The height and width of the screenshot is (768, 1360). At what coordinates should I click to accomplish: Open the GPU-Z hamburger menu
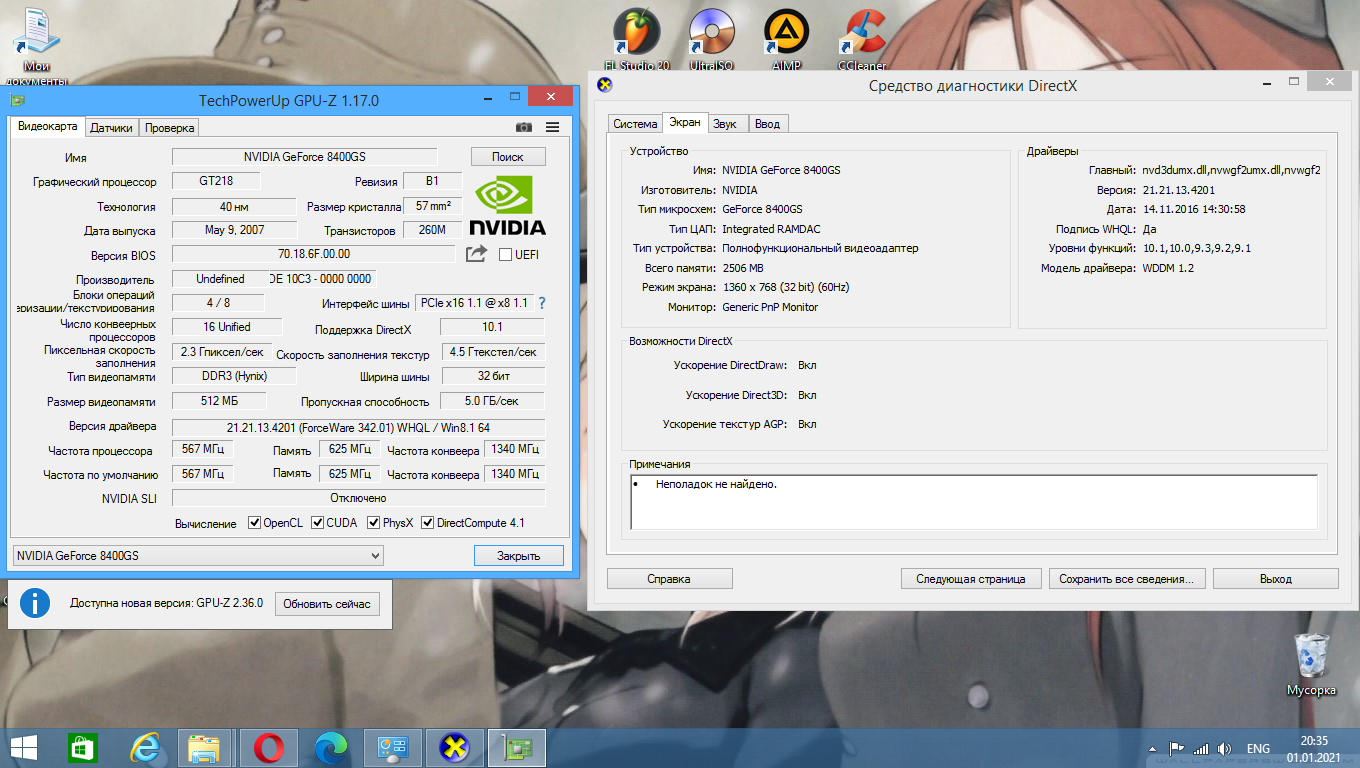pos(552,127)
